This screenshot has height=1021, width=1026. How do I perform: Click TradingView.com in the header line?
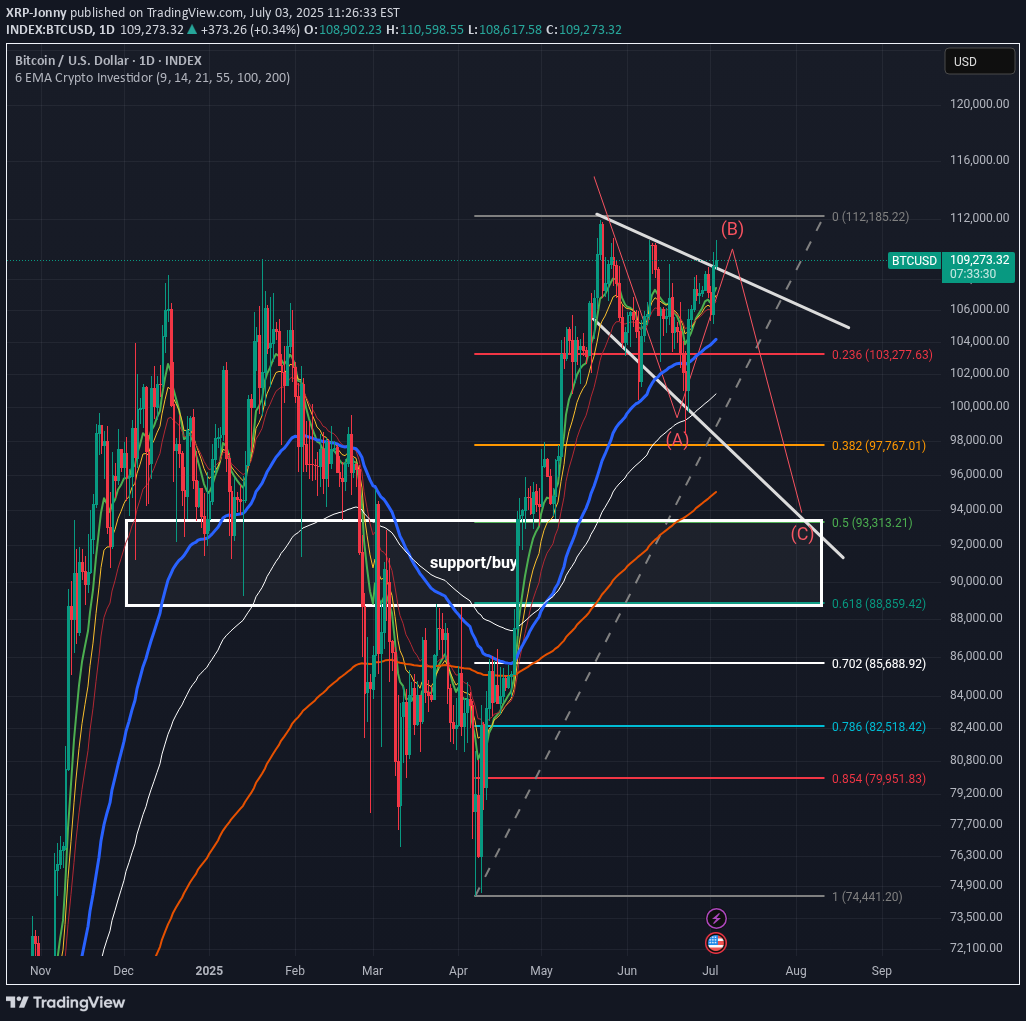click(195, 12)
